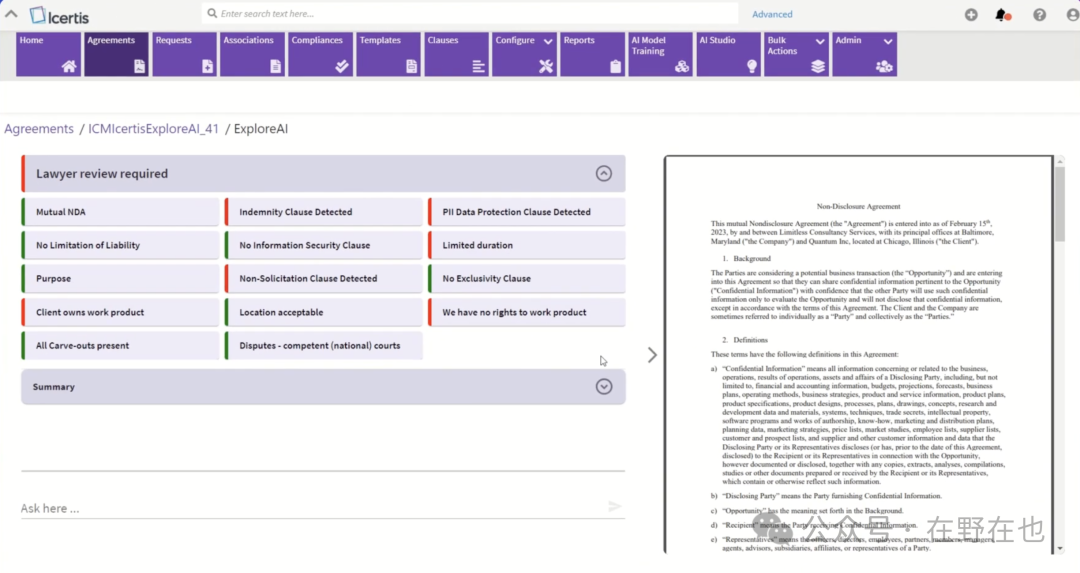Select the Indemnity Clause Detected card
Viewport: 1080px width, 573px height.
coord(324,212)
